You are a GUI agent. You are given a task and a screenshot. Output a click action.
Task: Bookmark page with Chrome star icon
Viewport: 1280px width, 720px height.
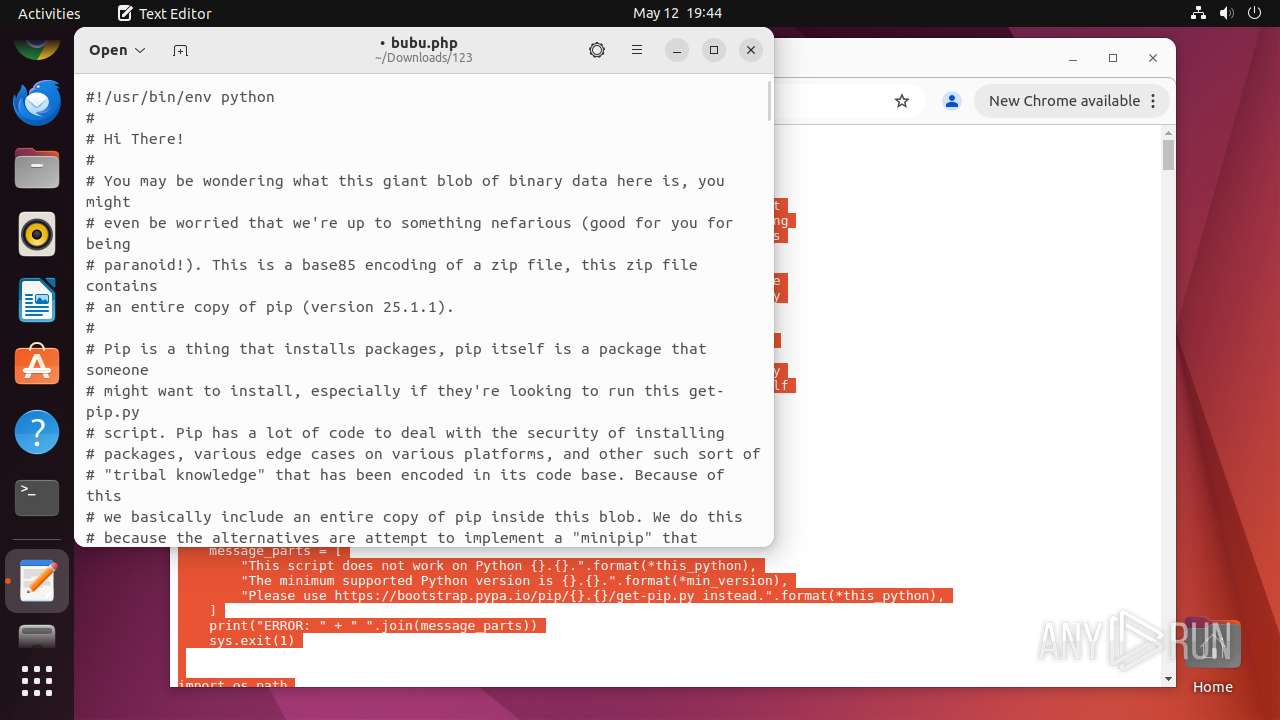(x=902, y=101)
